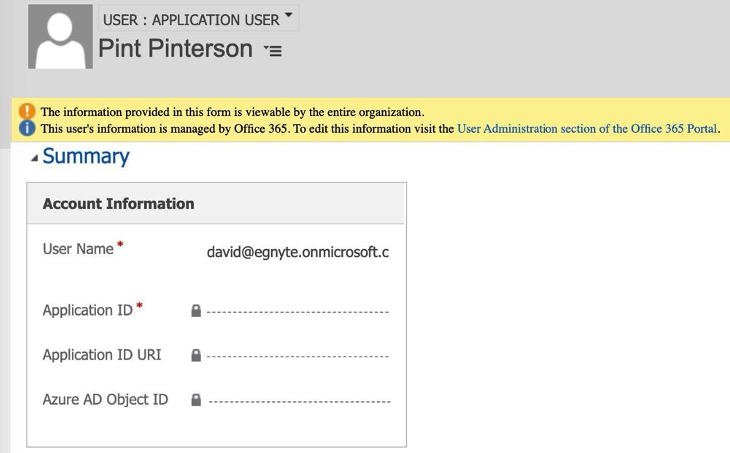
Task: Click the Account Information header
Action: pyautogui.click(x=216, y=203)
